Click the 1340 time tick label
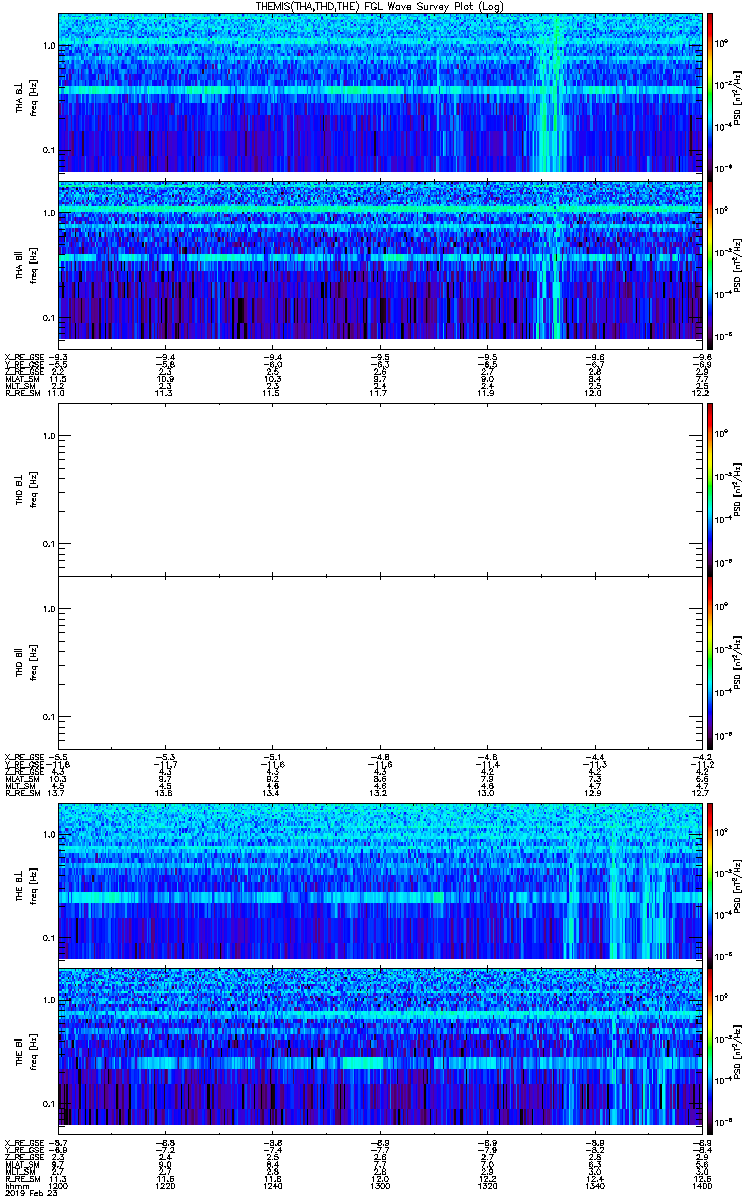 click(x=594, y=1186)
